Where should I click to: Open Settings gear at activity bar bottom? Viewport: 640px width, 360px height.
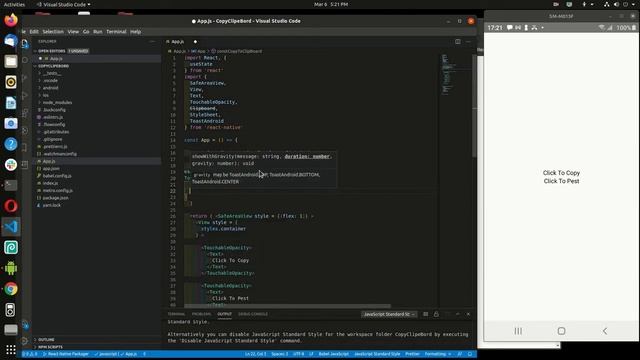pyautogui.click(x=25, y=341)
